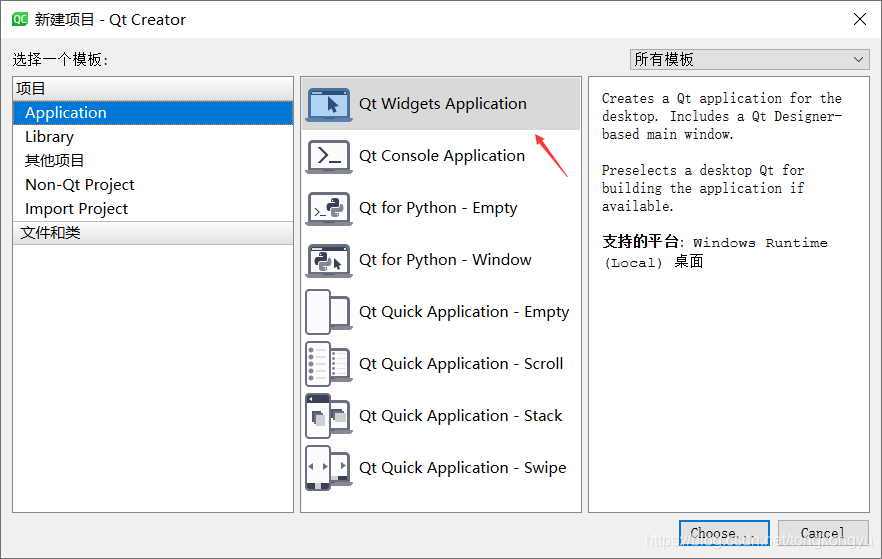882x559 pixels.
Task: Click the Qt Quick Application Stack icon
Action: click(x=329, y=416)
